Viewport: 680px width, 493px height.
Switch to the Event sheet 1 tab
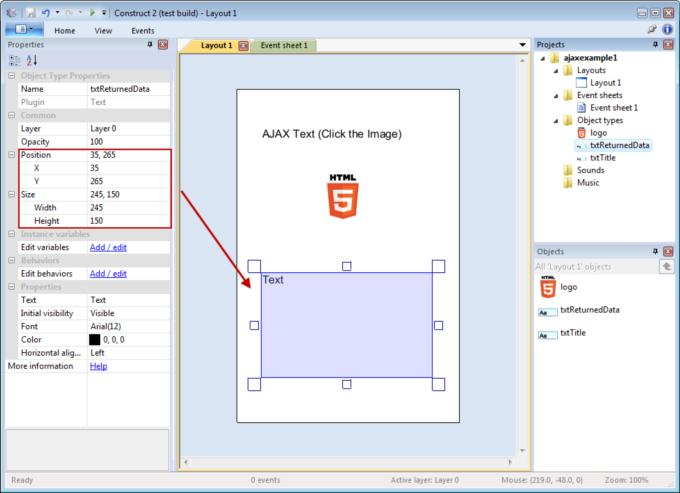[x=284, y=46]
